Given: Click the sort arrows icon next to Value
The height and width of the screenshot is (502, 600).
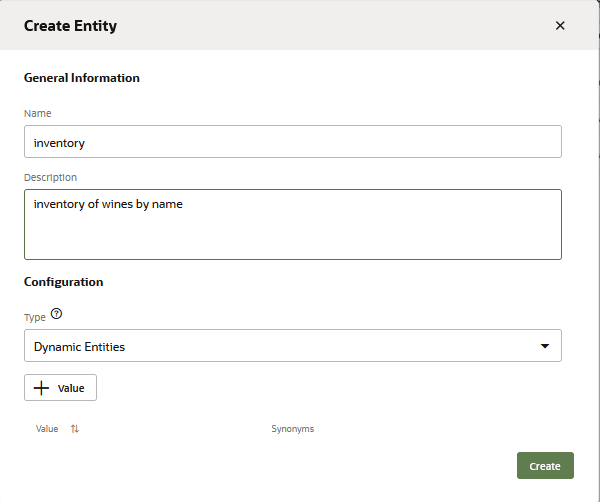Looking at the screenshot, I should (75, 429).
